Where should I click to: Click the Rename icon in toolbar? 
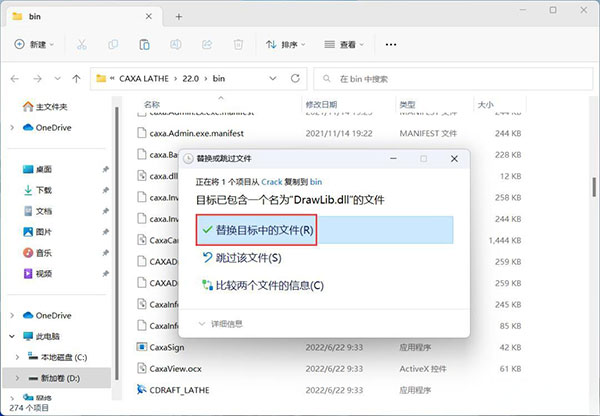pos(176,44)
